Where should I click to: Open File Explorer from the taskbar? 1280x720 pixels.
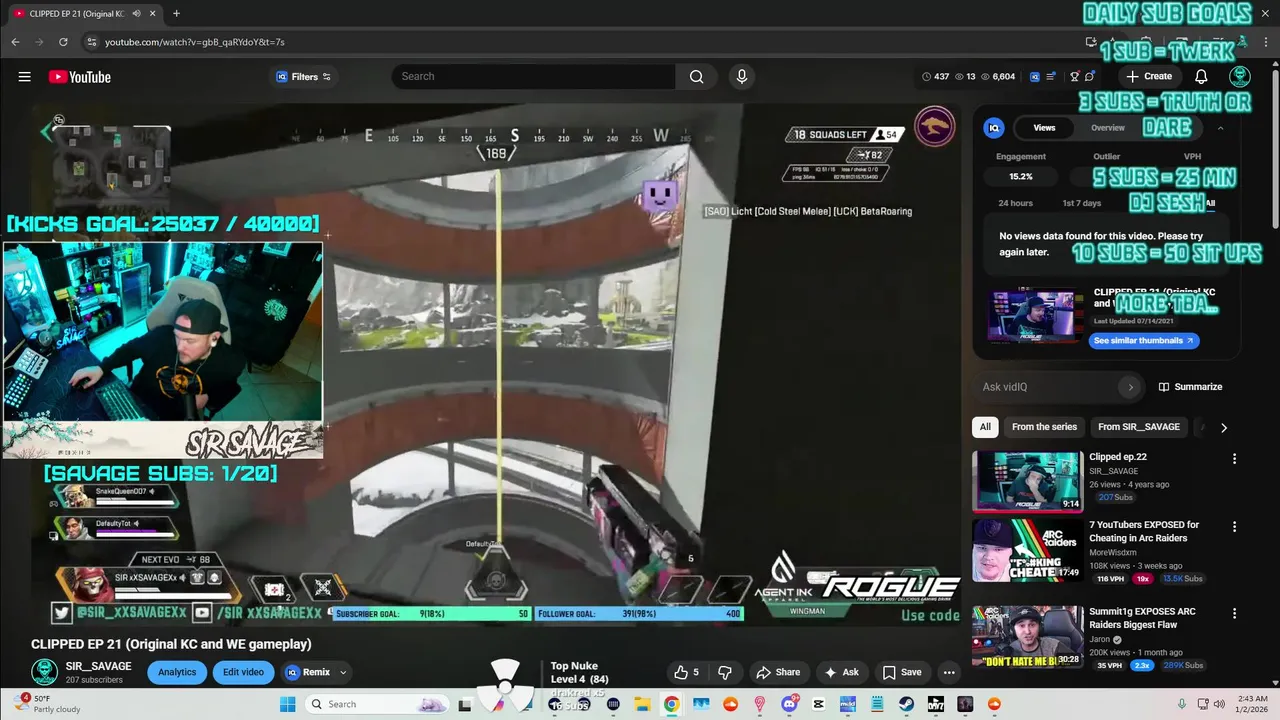(x=642, y=704)
